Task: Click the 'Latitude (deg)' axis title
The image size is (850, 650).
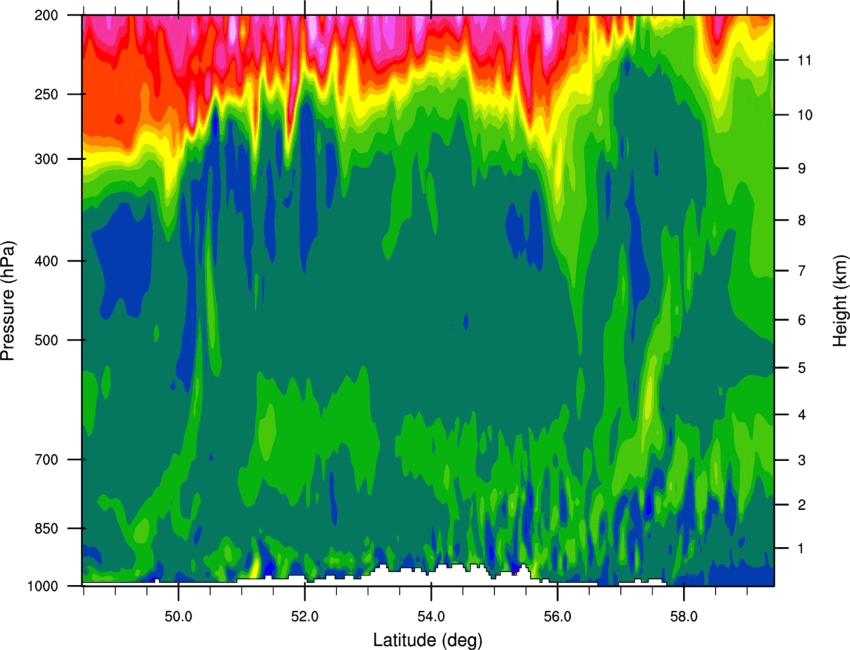Action: point(427,640)
